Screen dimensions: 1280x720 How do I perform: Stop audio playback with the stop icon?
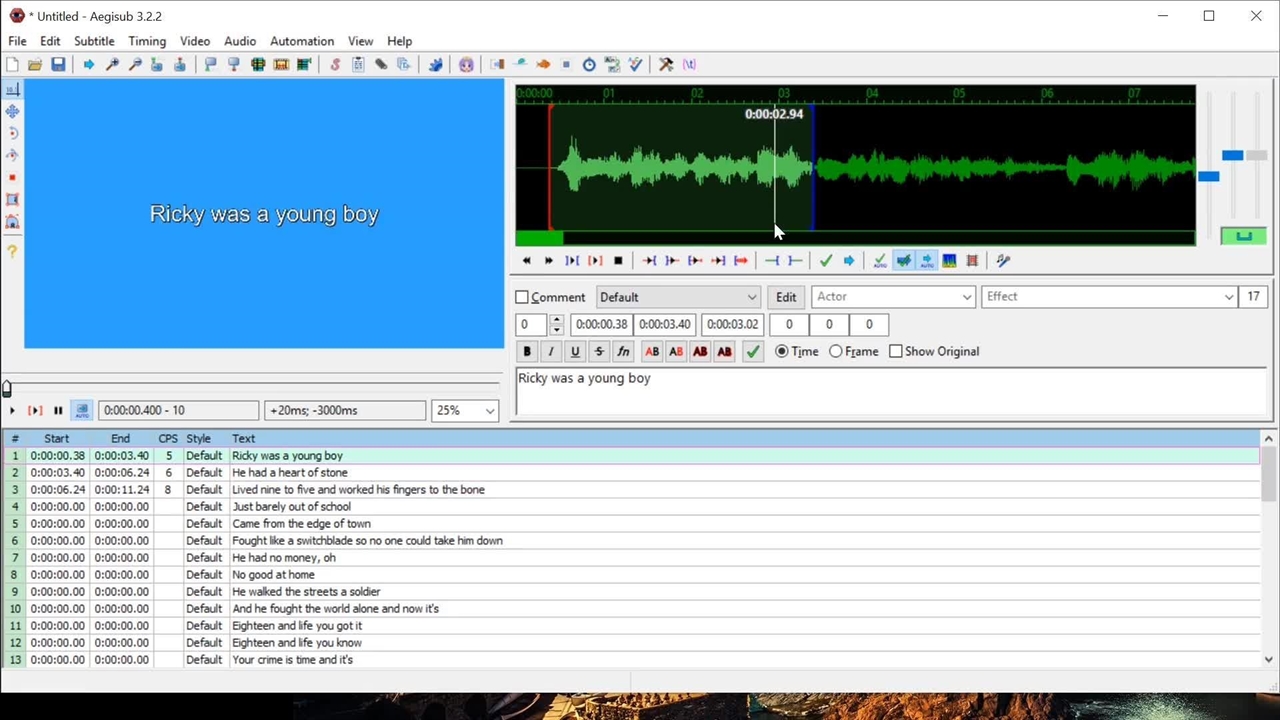pyautogui.click(x=618, y=261)
